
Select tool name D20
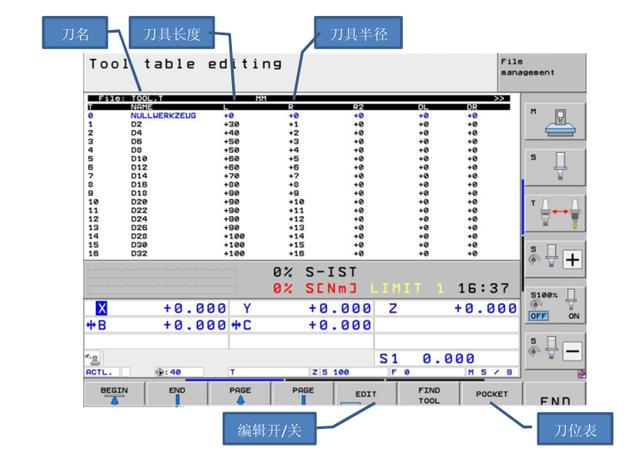coord(139,202)
